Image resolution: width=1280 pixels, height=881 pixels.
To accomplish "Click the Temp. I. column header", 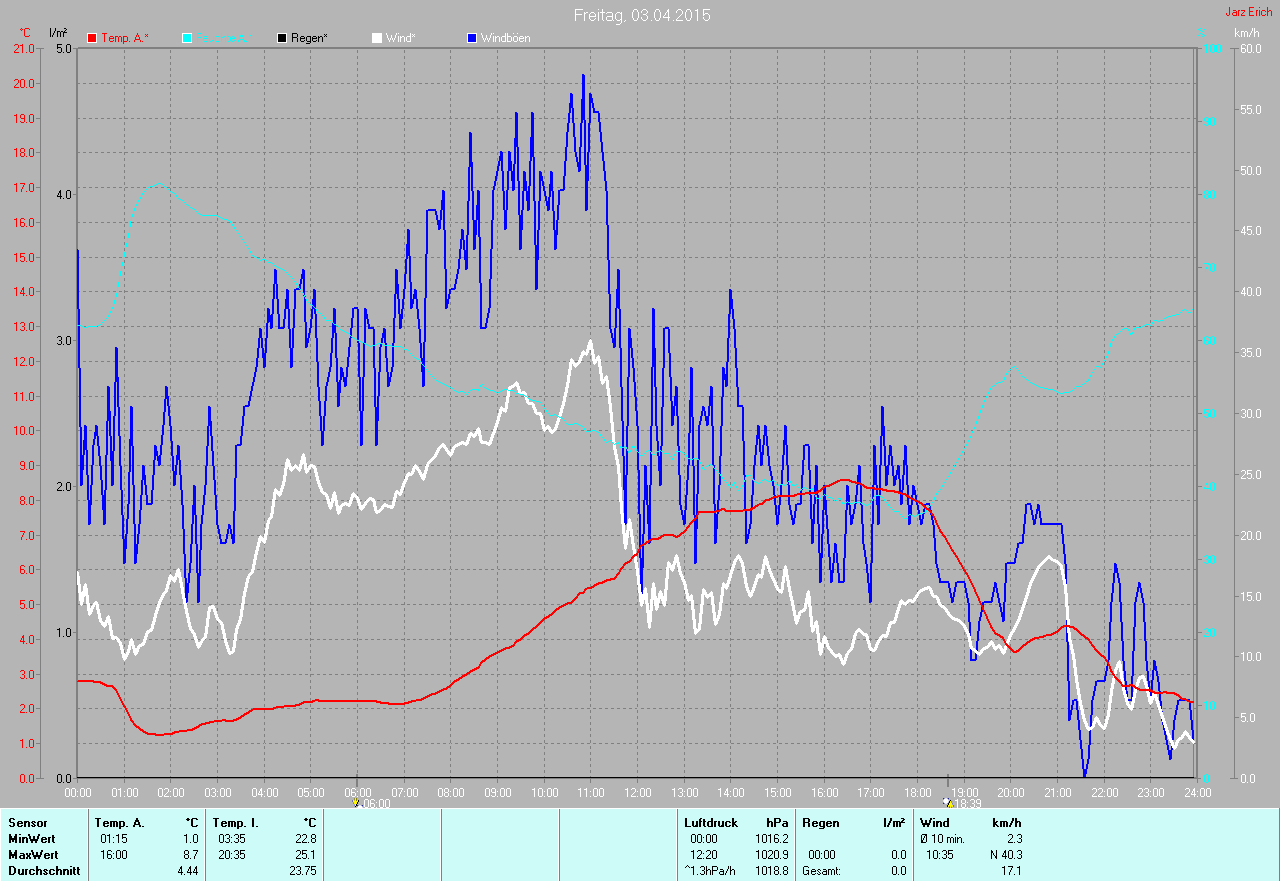I will click(234, 823).
